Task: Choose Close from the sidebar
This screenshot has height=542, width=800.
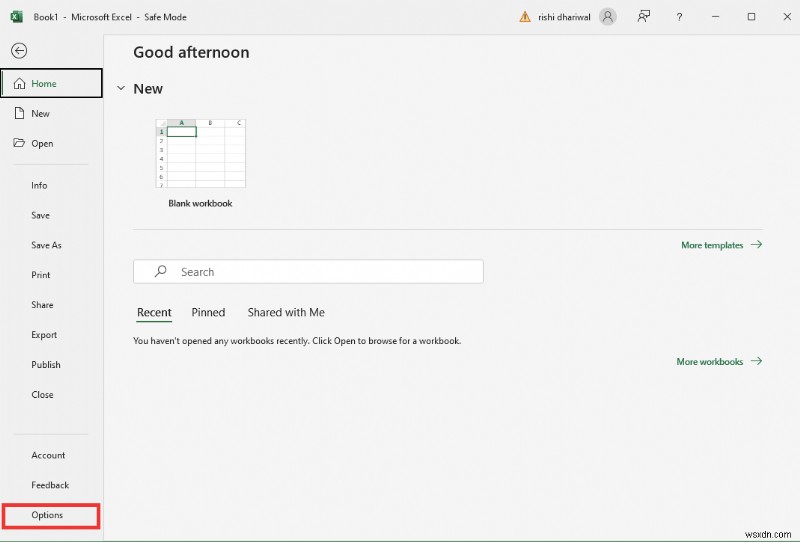Action: 42,395
